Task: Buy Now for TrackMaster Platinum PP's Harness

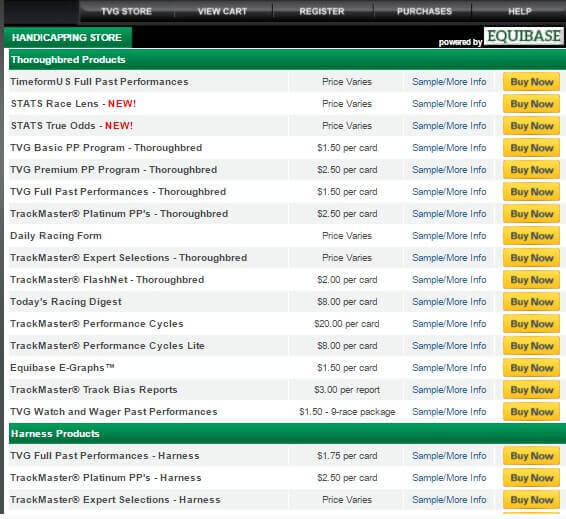Action: point(531,478)
